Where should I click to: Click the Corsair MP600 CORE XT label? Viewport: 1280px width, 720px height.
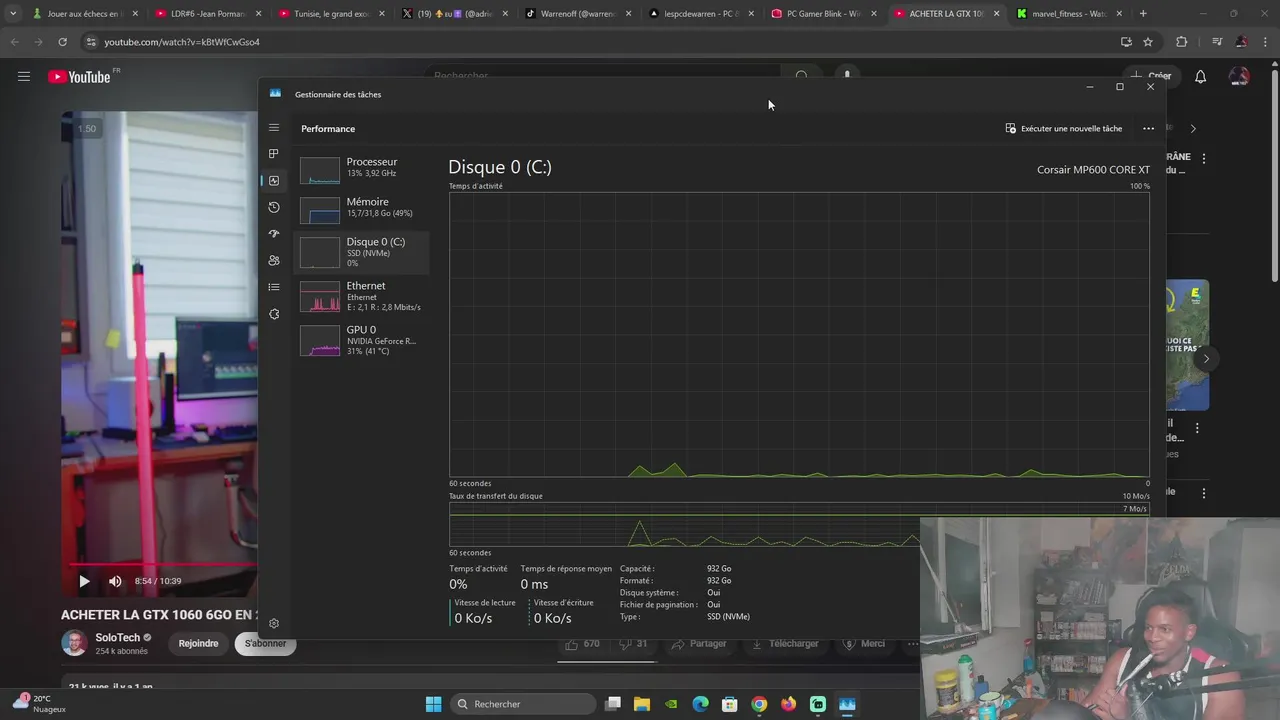click(1093, 170)
